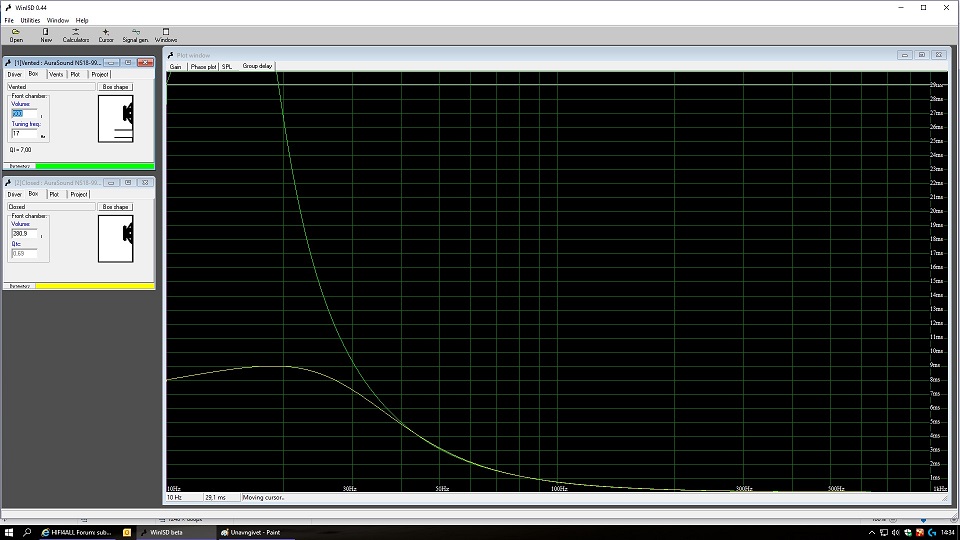Switch plot to Phase plot tab
This screenshot has height=540, width=960.
(x=203, y=66)
